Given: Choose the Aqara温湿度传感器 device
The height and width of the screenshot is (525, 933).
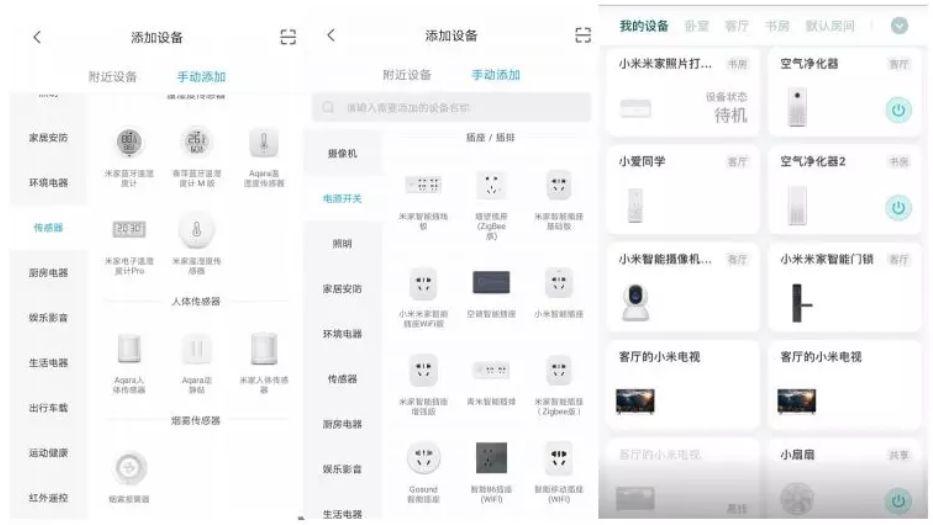Looking at the screenshot, I should tap(264, 143).
